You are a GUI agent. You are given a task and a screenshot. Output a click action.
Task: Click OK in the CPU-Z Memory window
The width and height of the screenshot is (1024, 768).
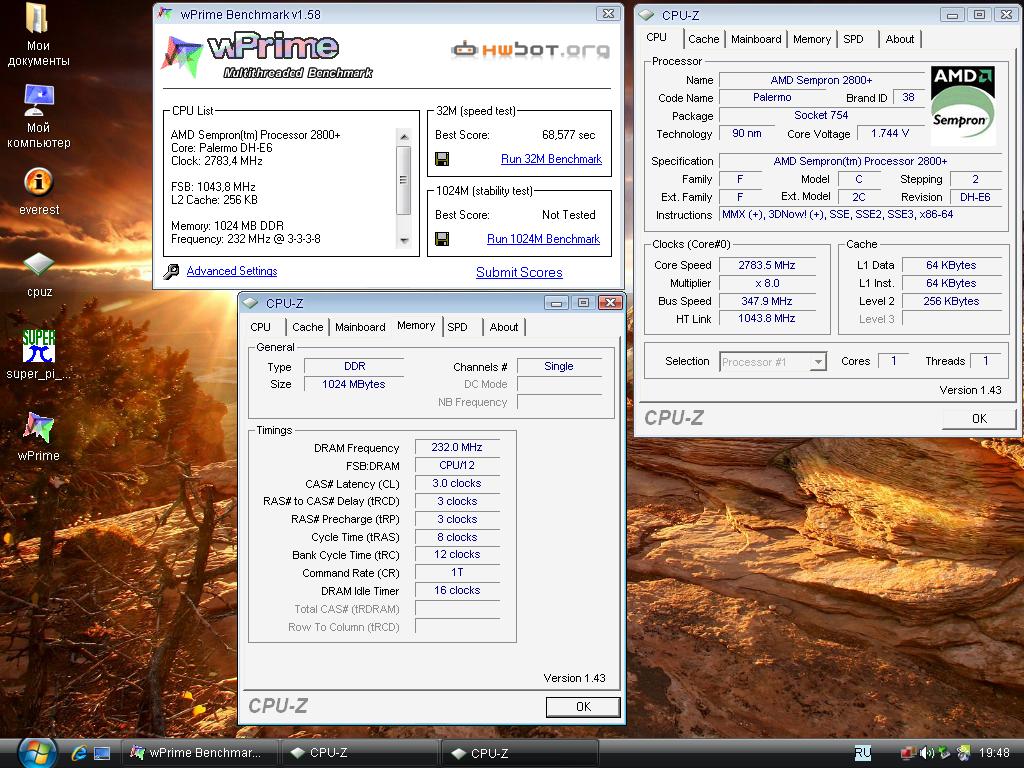[x=583, y=707]
